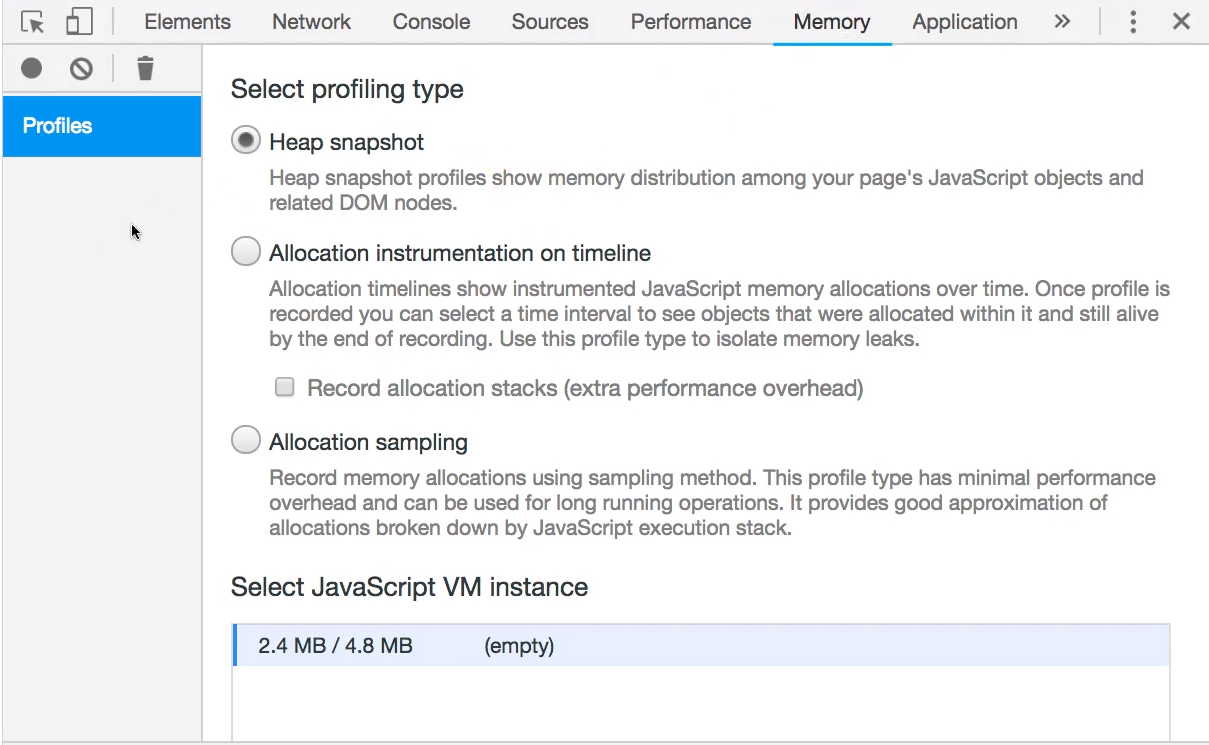Select the 2.4 MB / 4.8 MB VM instance
The width and height of the screenshot is (1209, 745).
(700, 645)
